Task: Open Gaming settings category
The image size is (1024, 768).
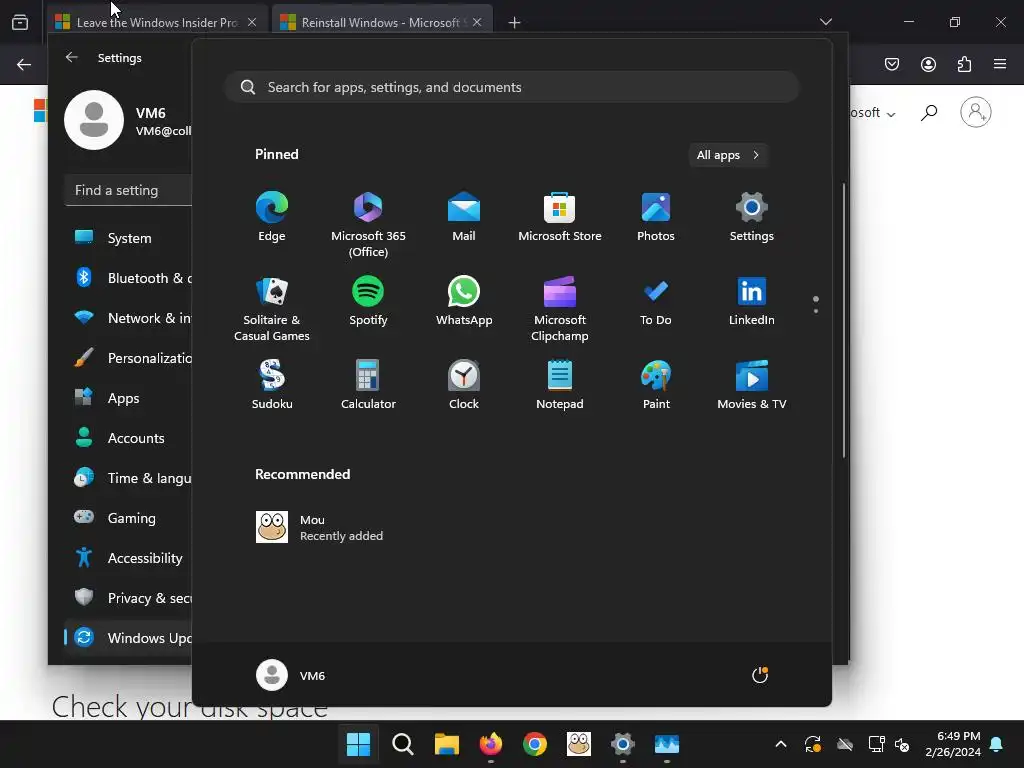Action: pyautogui.click(x=128, y=518)
